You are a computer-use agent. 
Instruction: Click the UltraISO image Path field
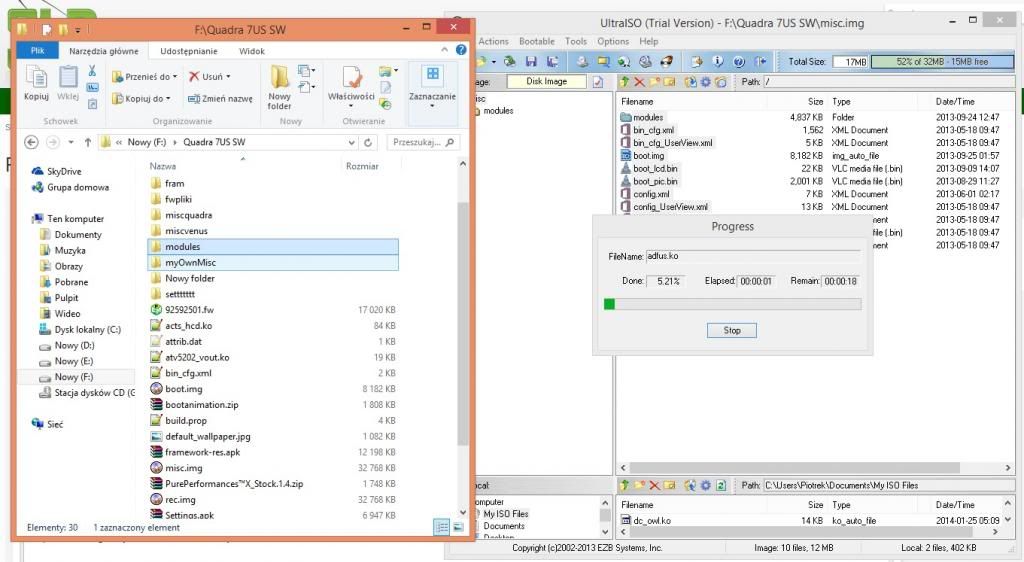pyautogui.click(x=889, y=82)
